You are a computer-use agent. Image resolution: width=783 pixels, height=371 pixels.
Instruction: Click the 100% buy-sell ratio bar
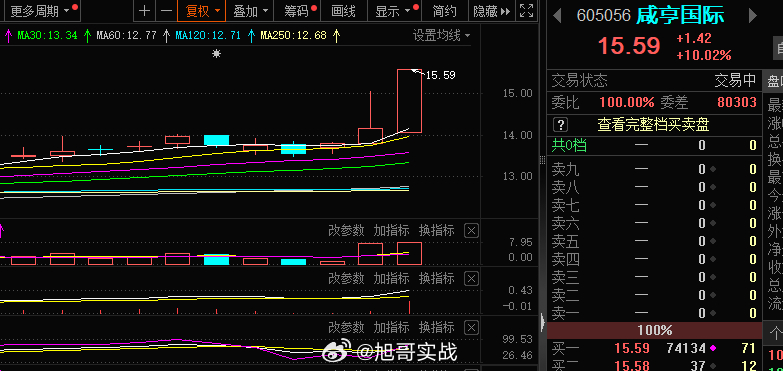click(x=655, y=330)
